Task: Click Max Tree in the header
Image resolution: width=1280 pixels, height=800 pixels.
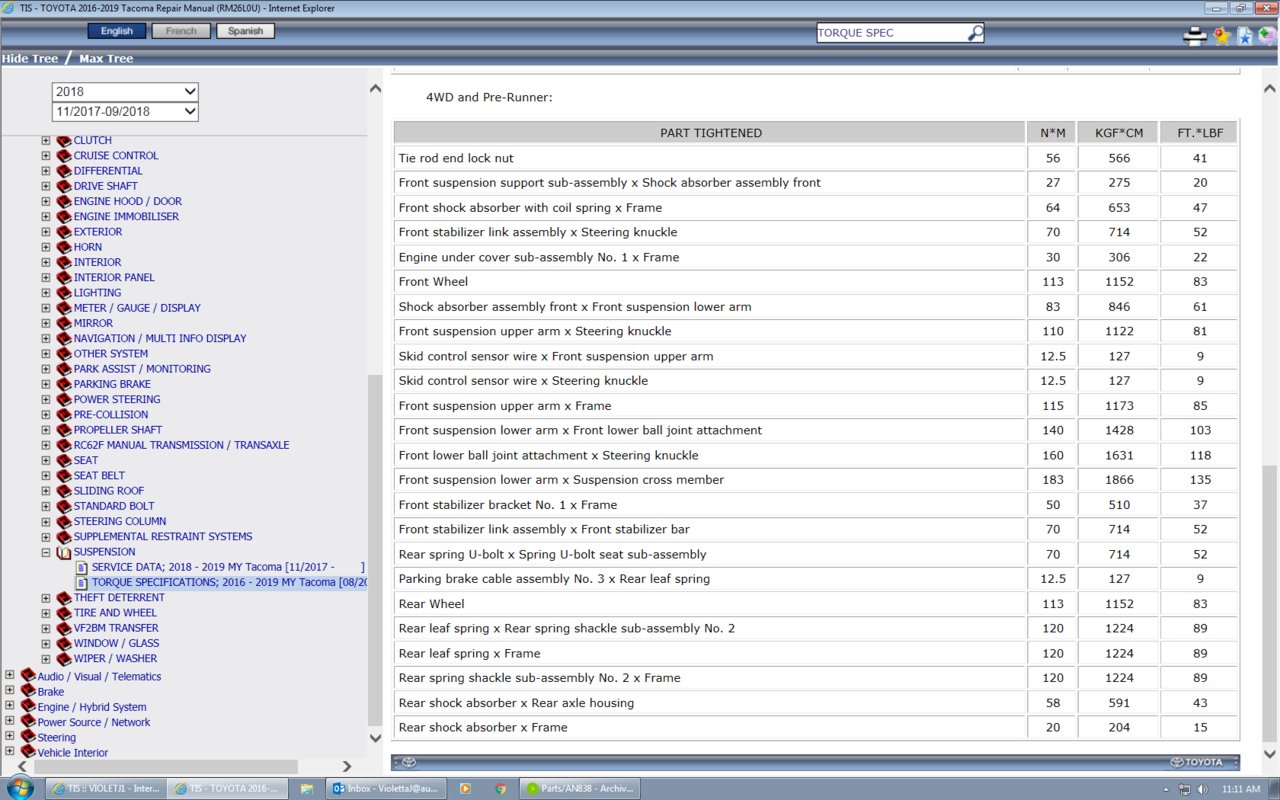Action: 106,59
